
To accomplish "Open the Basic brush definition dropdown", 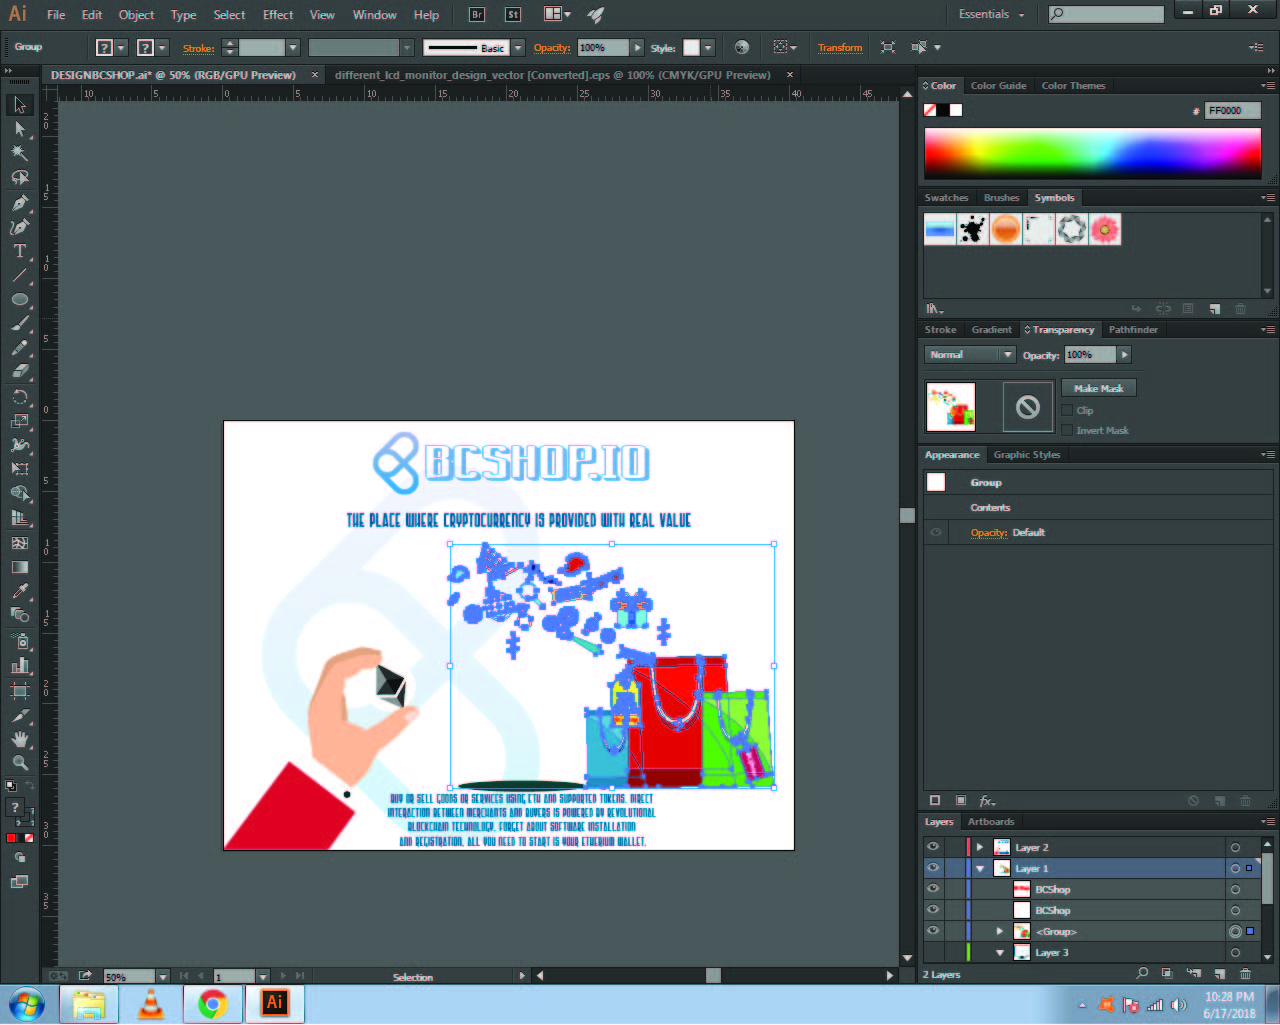I will pos(518,48).
